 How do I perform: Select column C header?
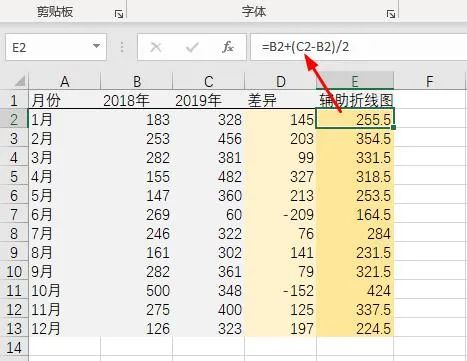point(209,81)
